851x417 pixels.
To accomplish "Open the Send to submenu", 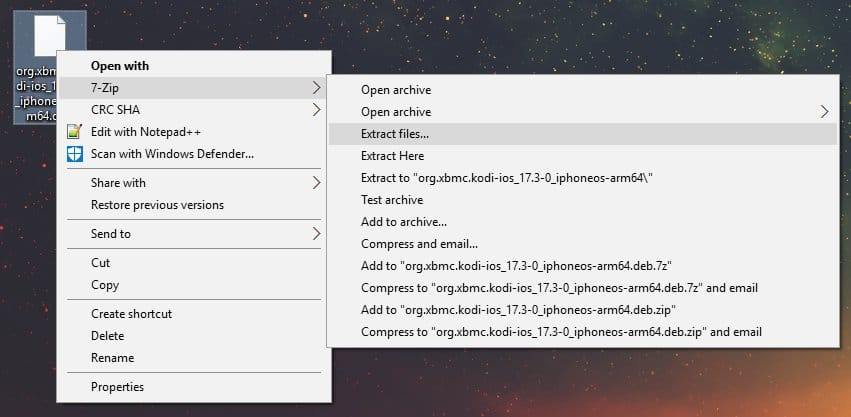I will click(192, 234).
